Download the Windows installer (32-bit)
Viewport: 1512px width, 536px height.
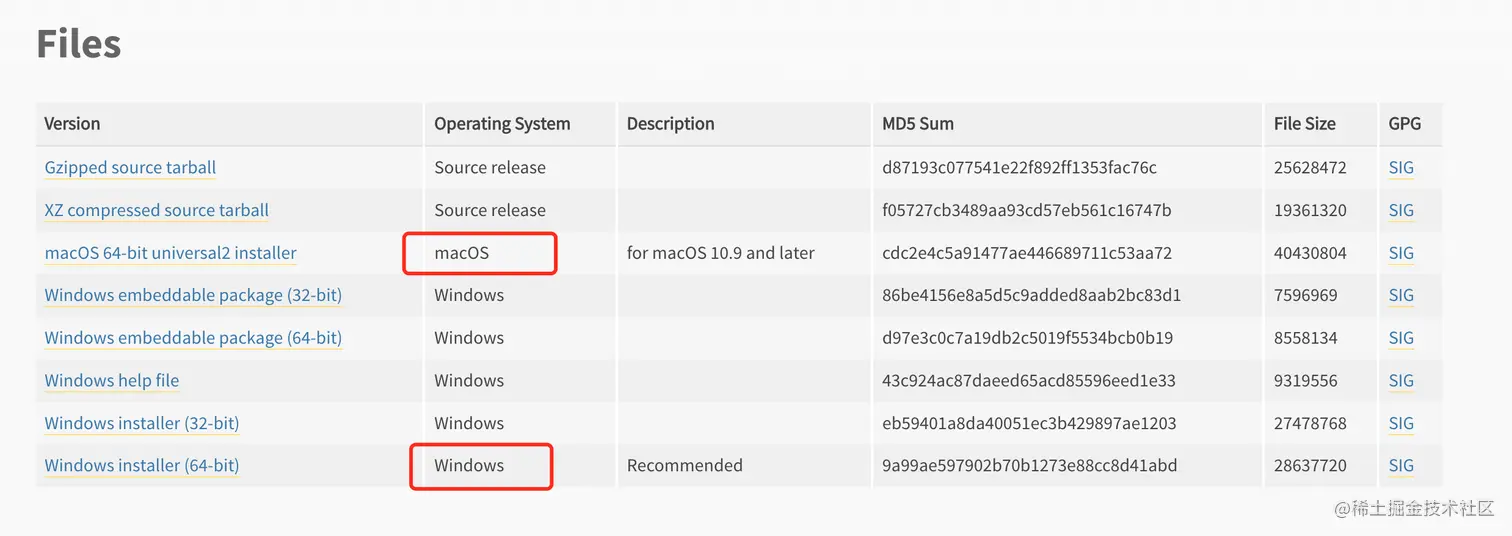(142, 424)
